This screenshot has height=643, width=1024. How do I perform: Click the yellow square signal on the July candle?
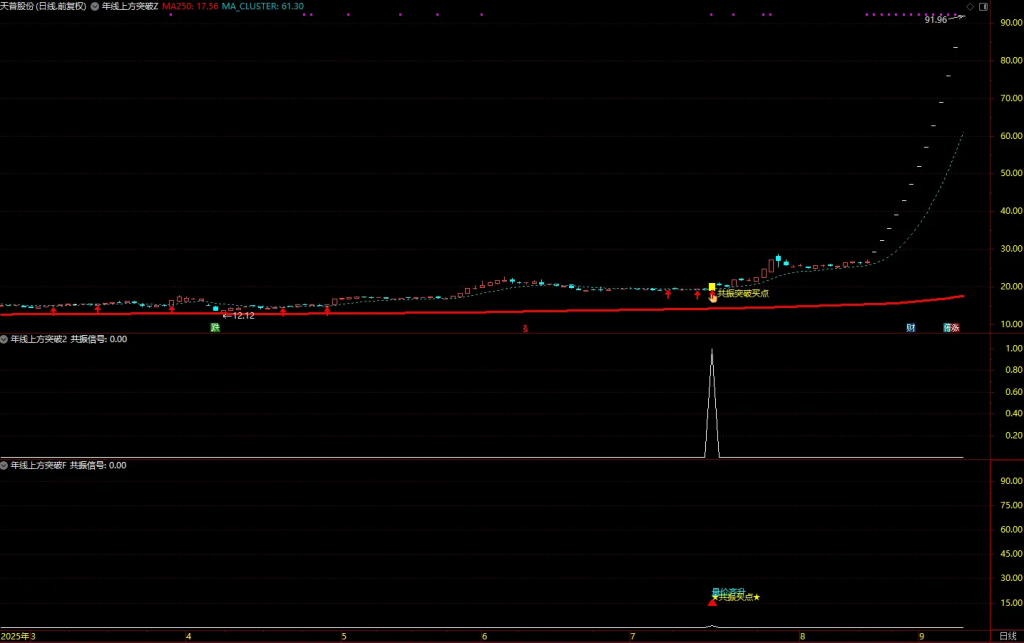(x=712, y=286)
